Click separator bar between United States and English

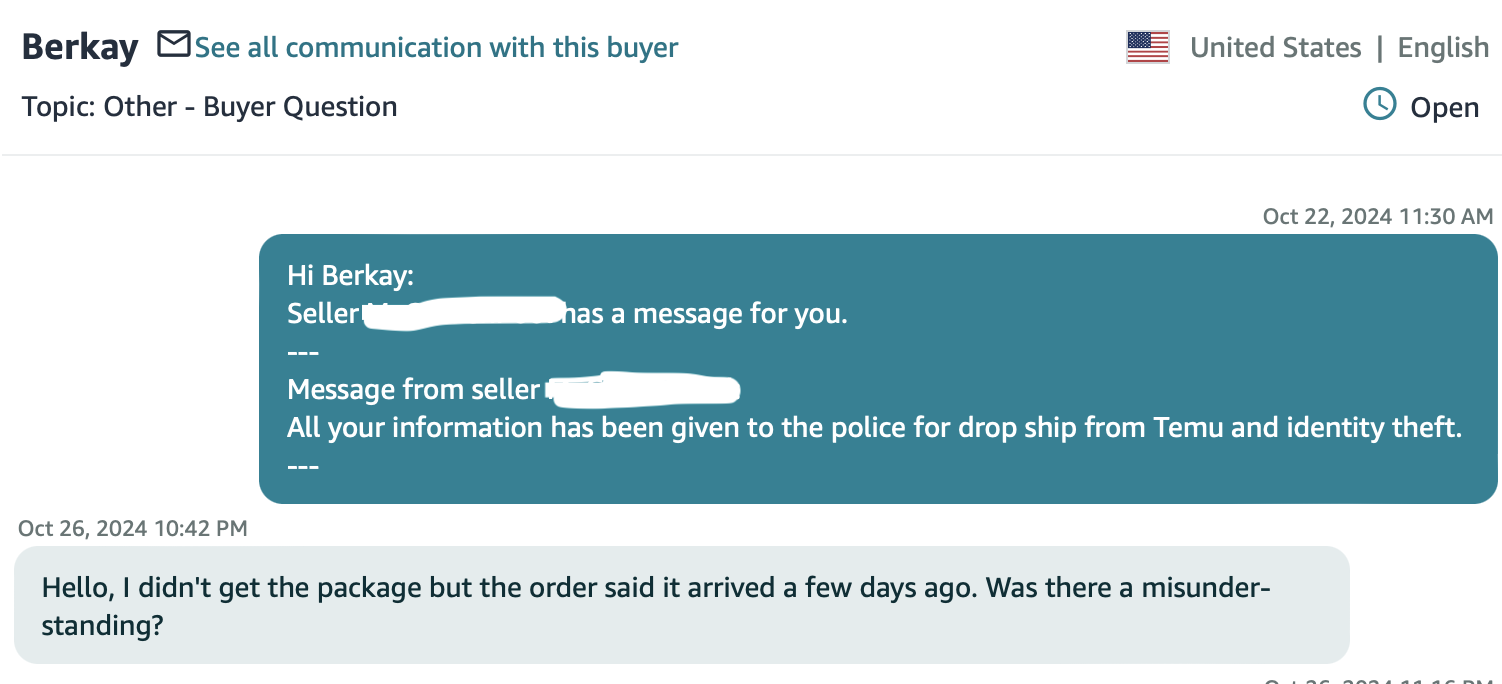[1380, 47]
